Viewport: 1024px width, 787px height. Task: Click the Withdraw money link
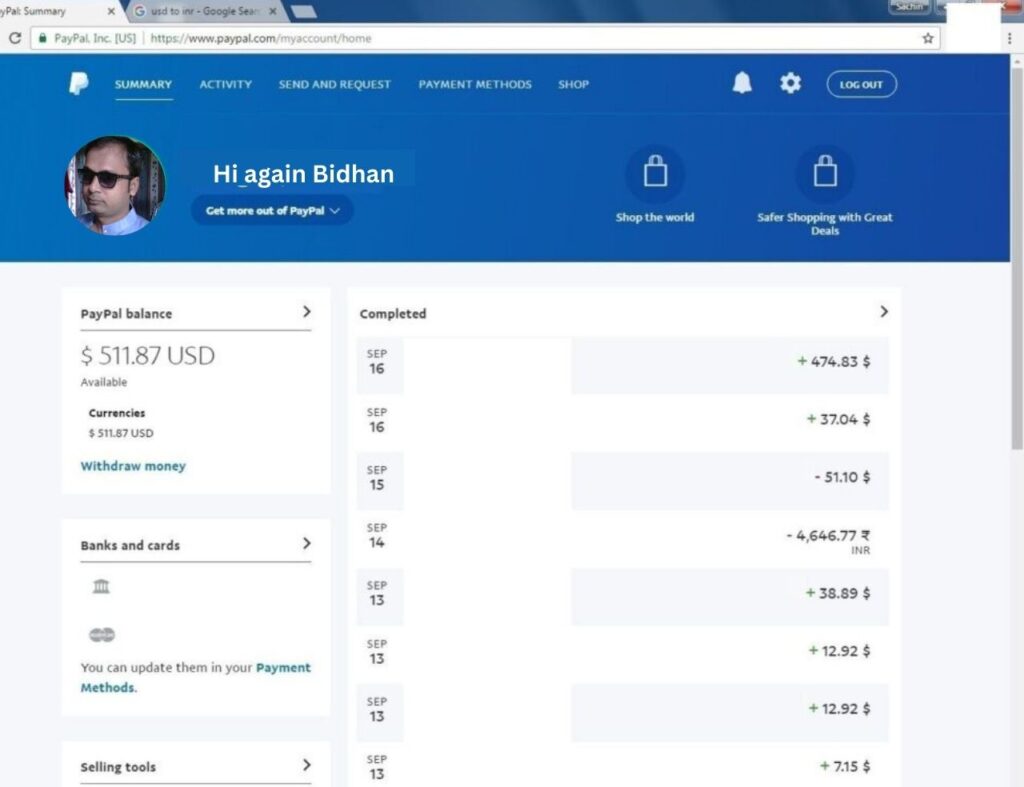click(x=133, y=466)
